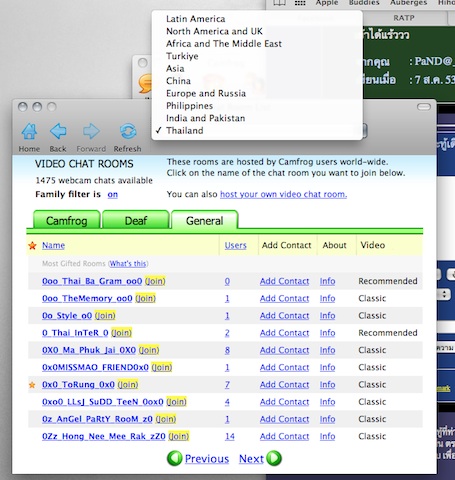View Info for 0_Thai_InTeR_0
This screenshot has width=455, height=480.
click(327, 333)
